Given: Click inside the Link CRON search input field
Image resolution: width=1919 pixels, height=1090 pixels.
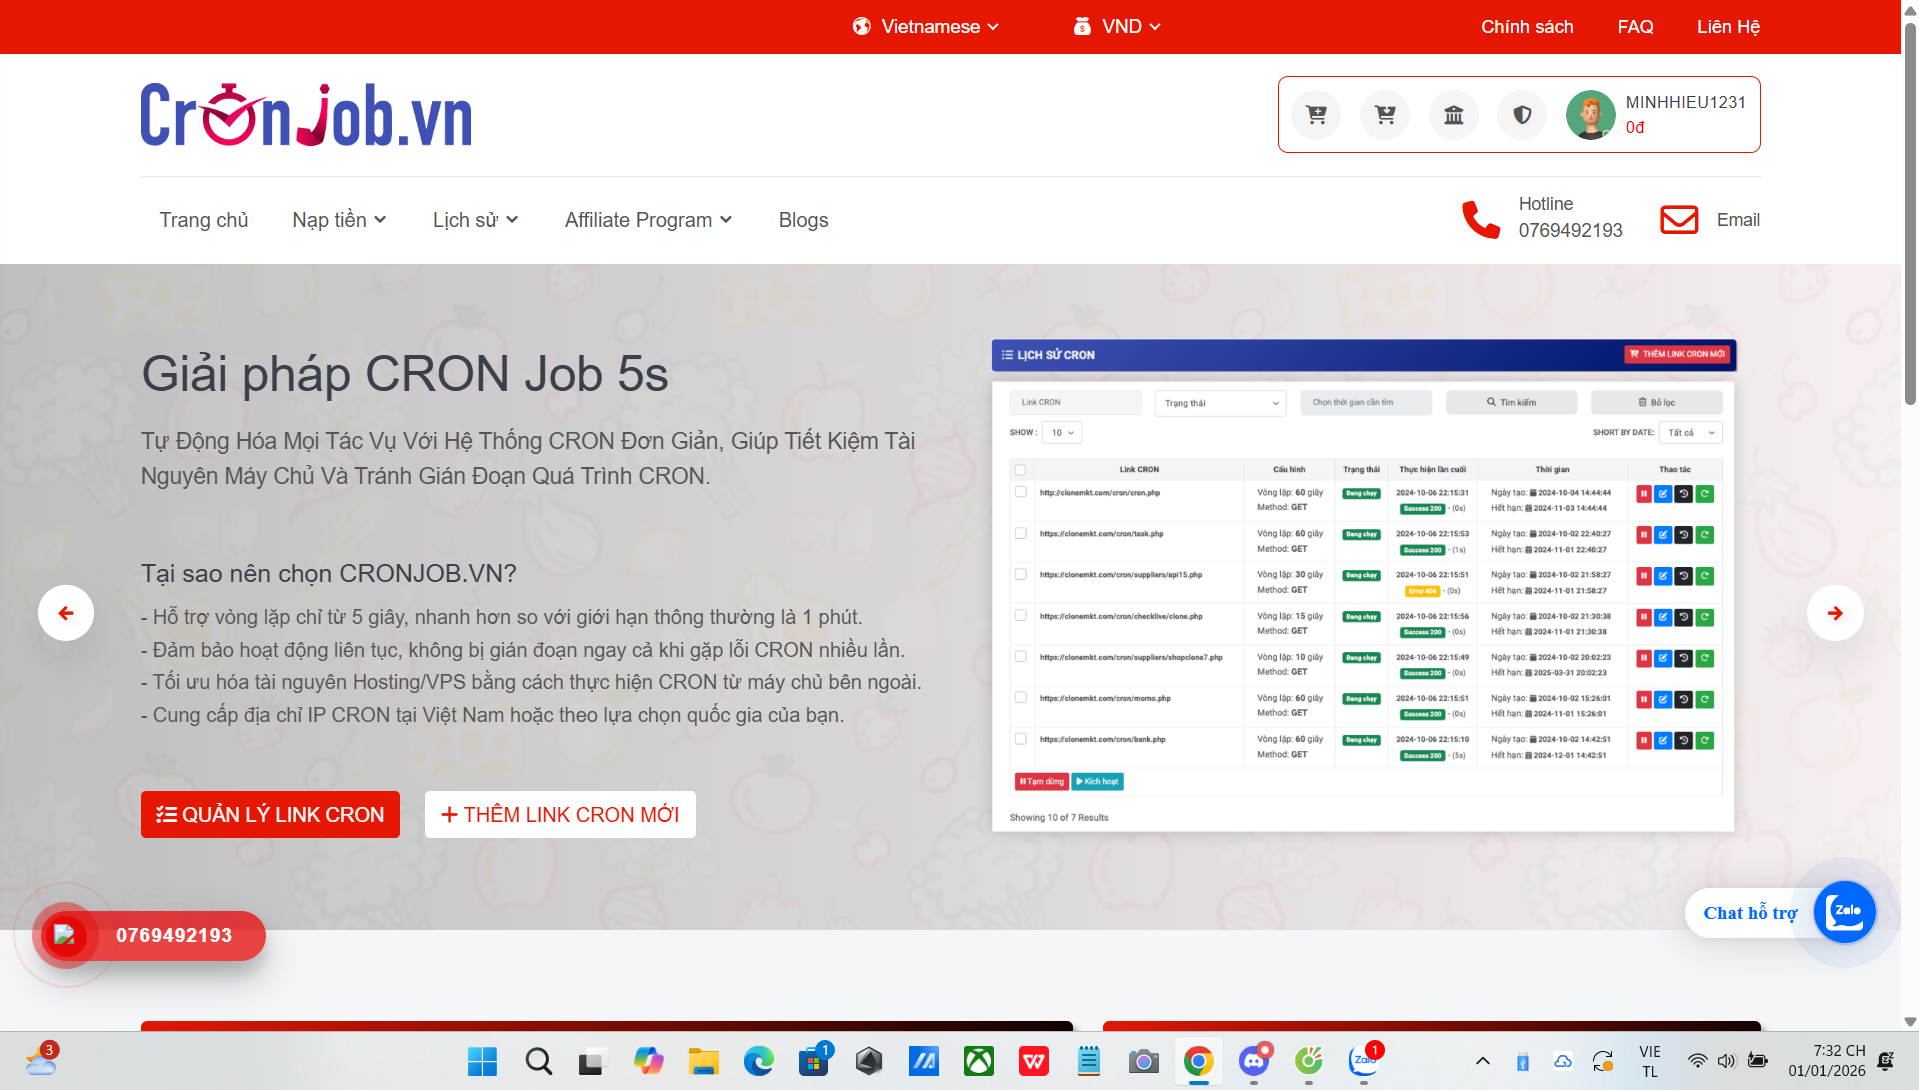Looking at the screenshot, I should click(x=1075, y=402).
